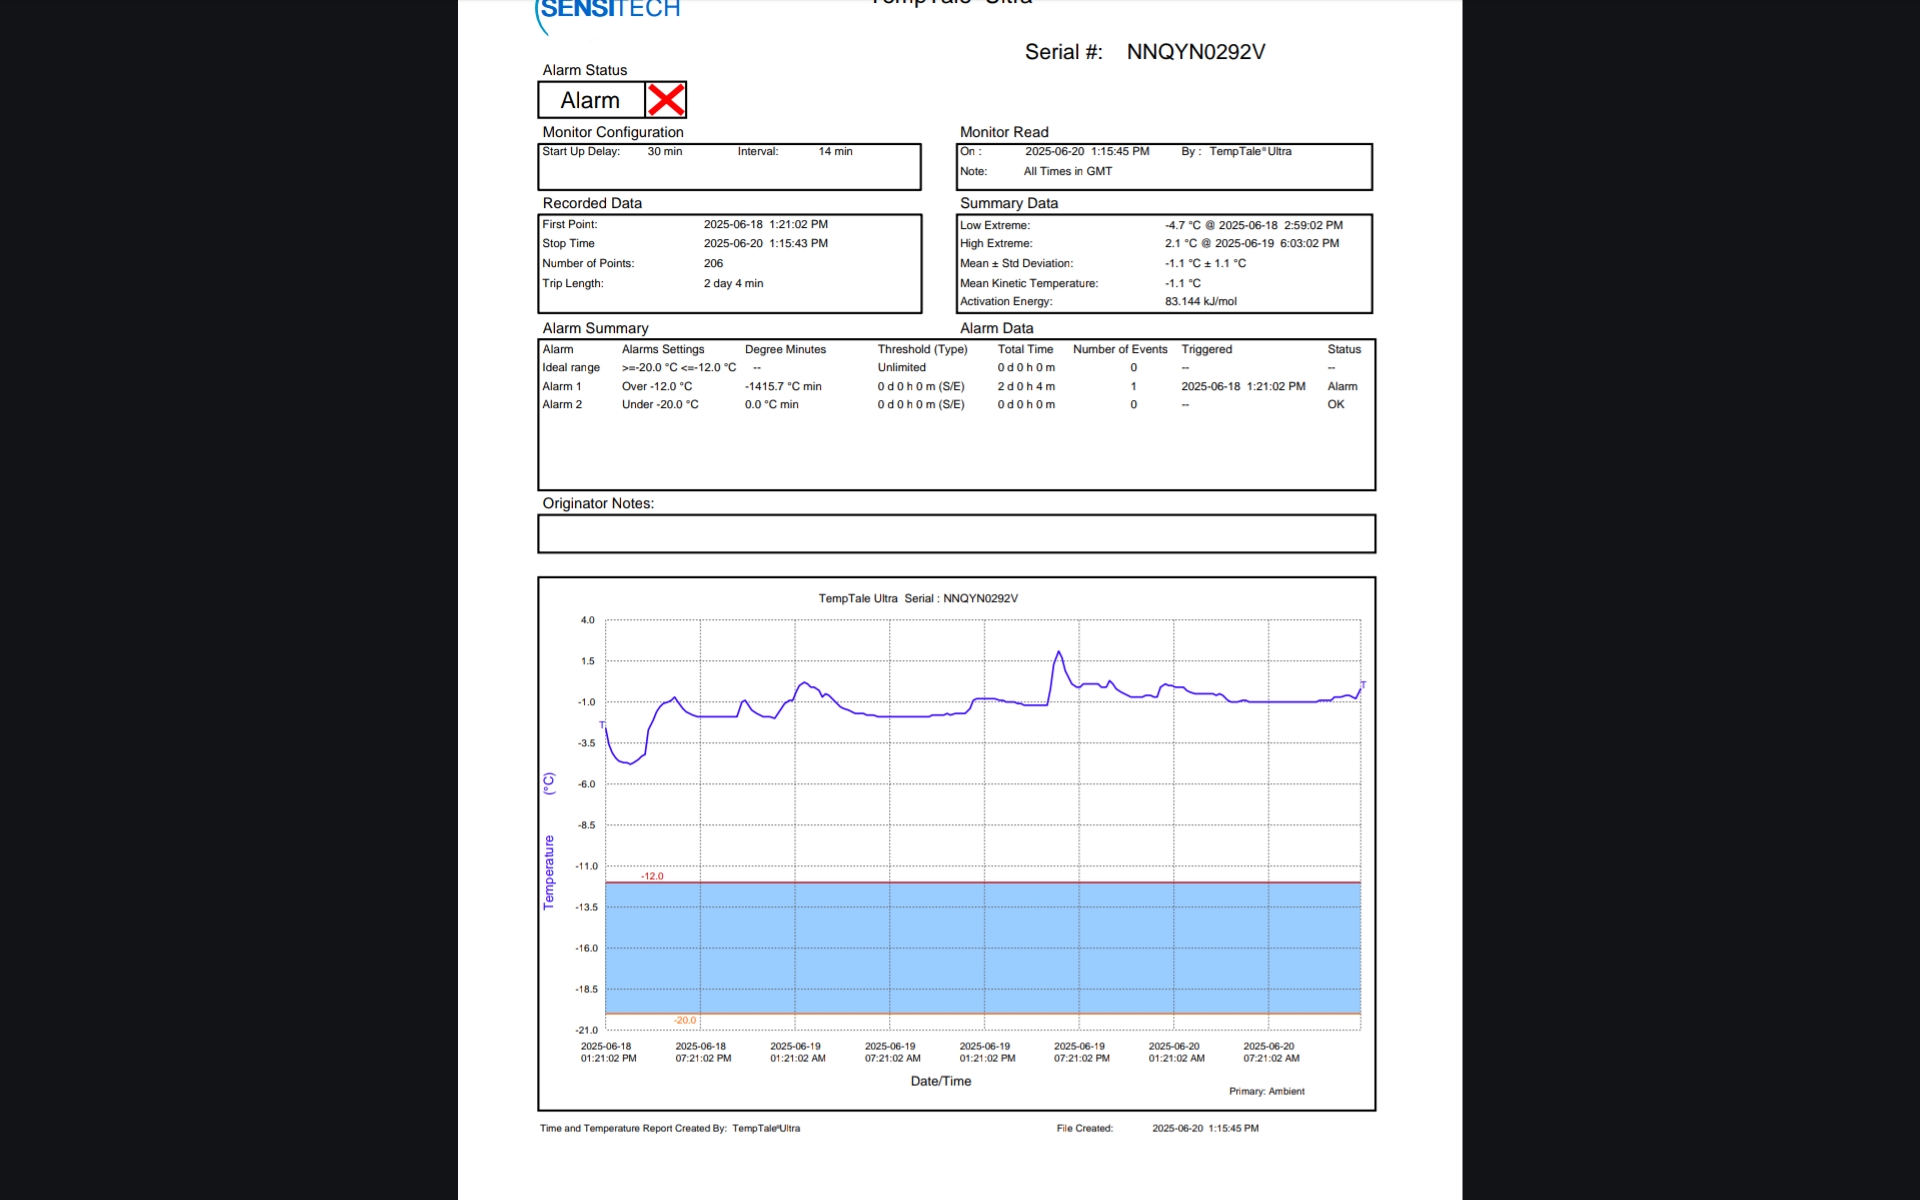Click inside the Originator Notes box
This screenshot has height=1200, width=1920.
point(957,534)
